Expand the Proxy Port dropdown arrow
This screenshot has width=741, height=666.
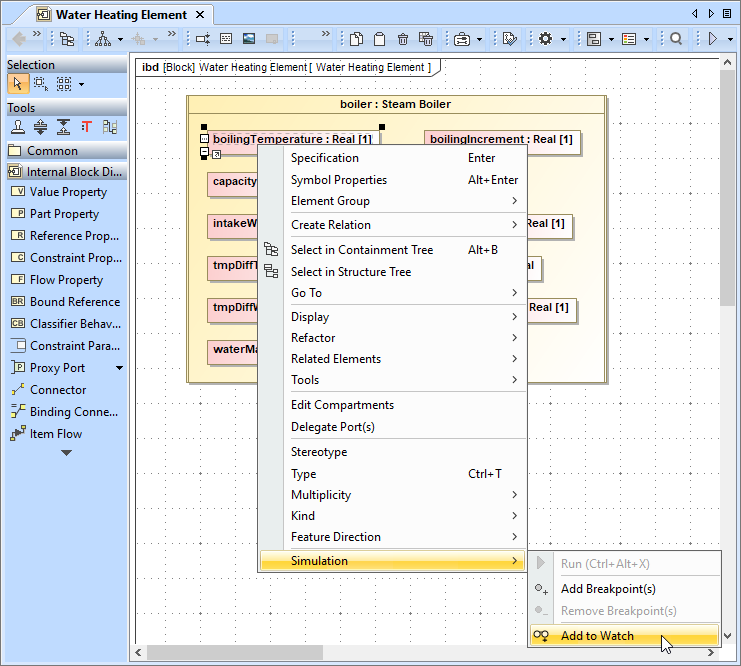(120, 368)
